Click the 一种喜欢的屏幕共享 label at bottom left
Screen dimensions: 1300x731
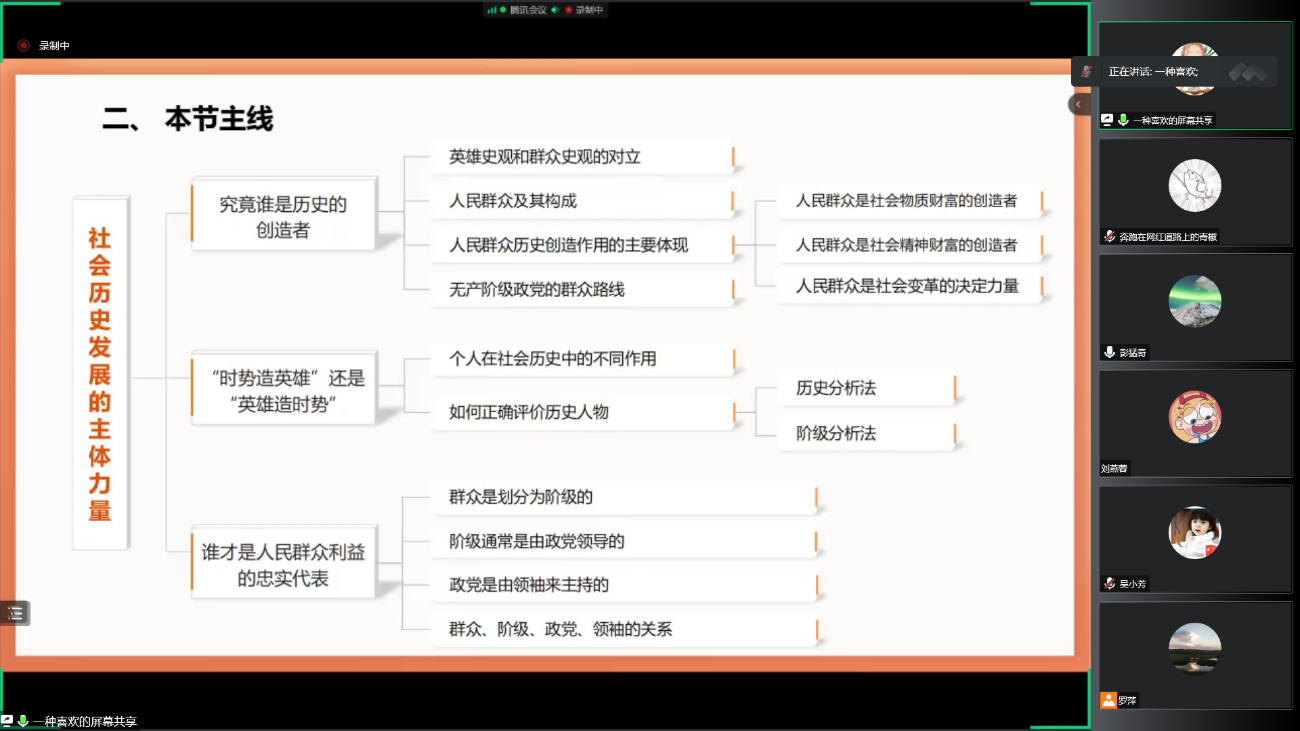[x=85, y=721]
